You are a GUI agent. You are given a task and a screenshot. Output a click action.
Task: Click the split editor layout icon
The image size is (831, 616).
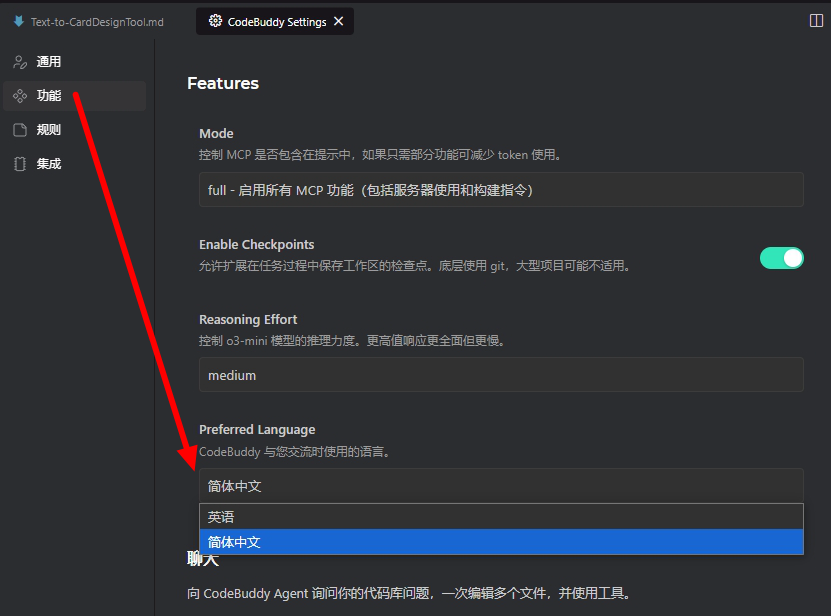816,21
